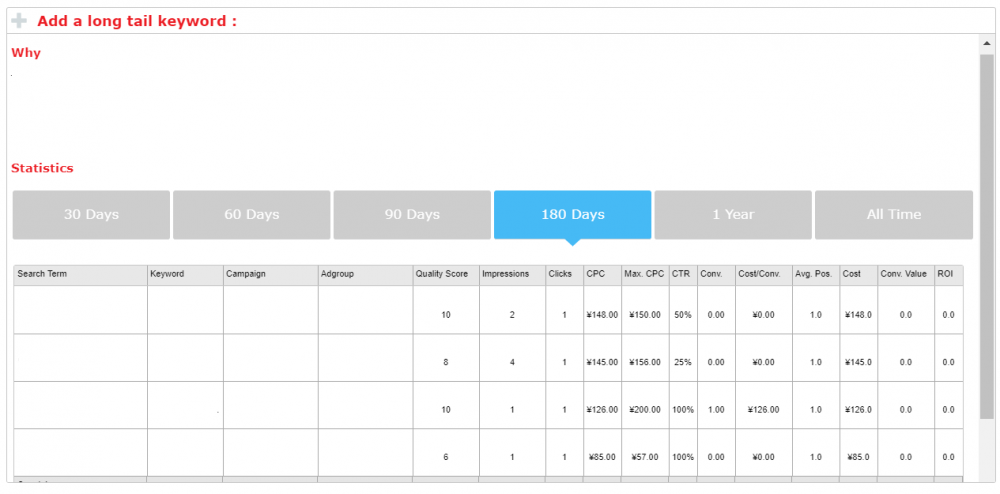Viewport: 1000px width, 494px height.
Task: Click the vertical scrollbar thumb
Action: coord(987,235)
